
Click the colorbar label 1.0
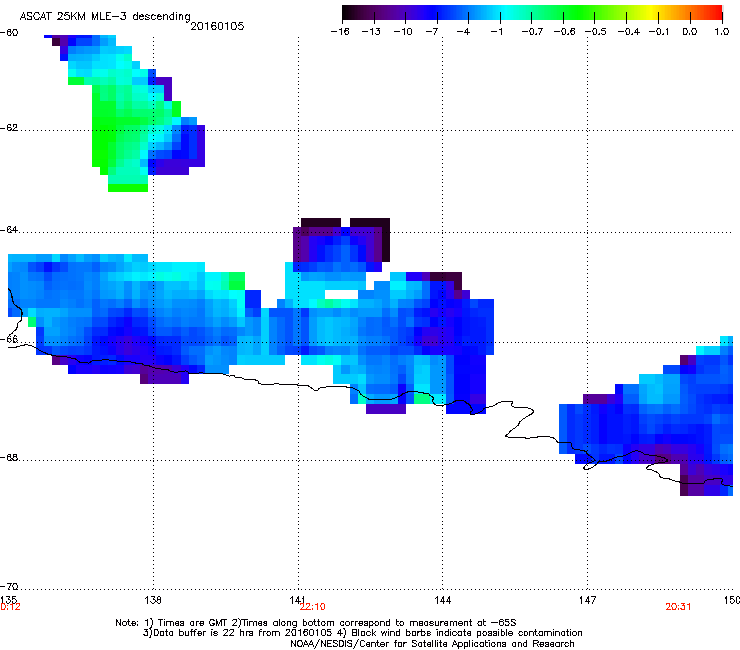(x=722, y=32)
